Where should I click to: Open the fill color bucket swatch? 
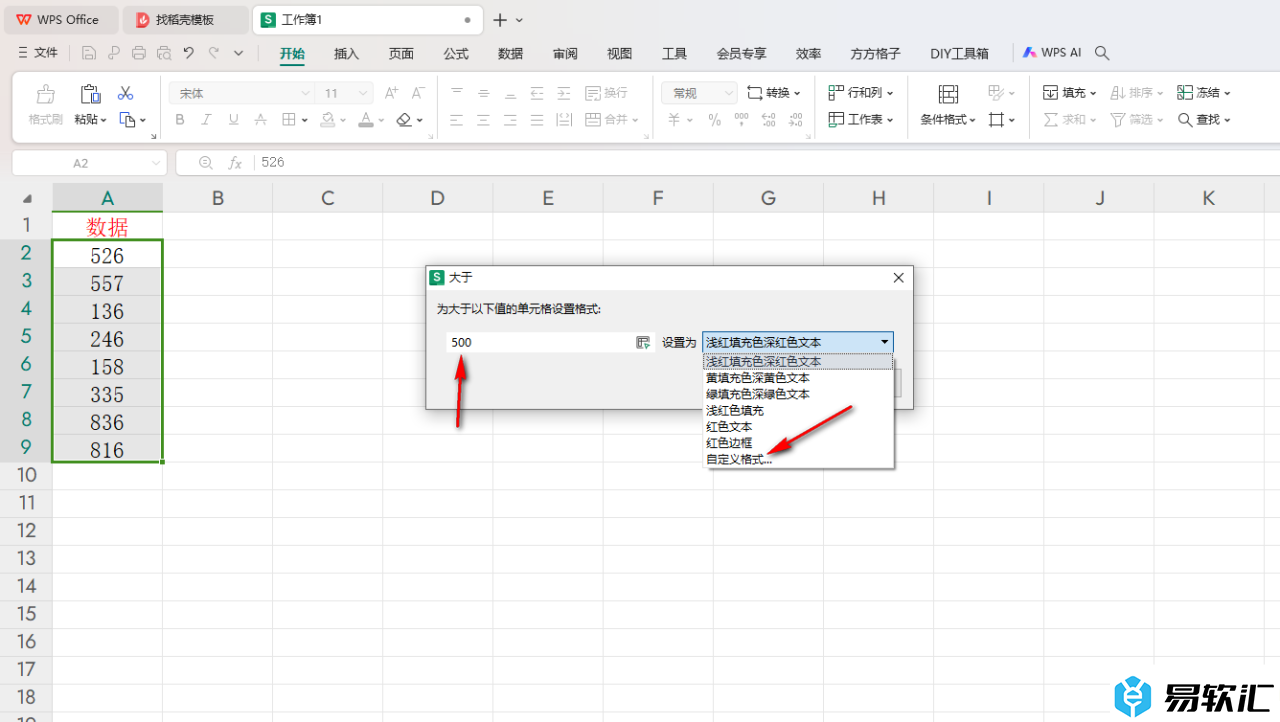(327, 120)
